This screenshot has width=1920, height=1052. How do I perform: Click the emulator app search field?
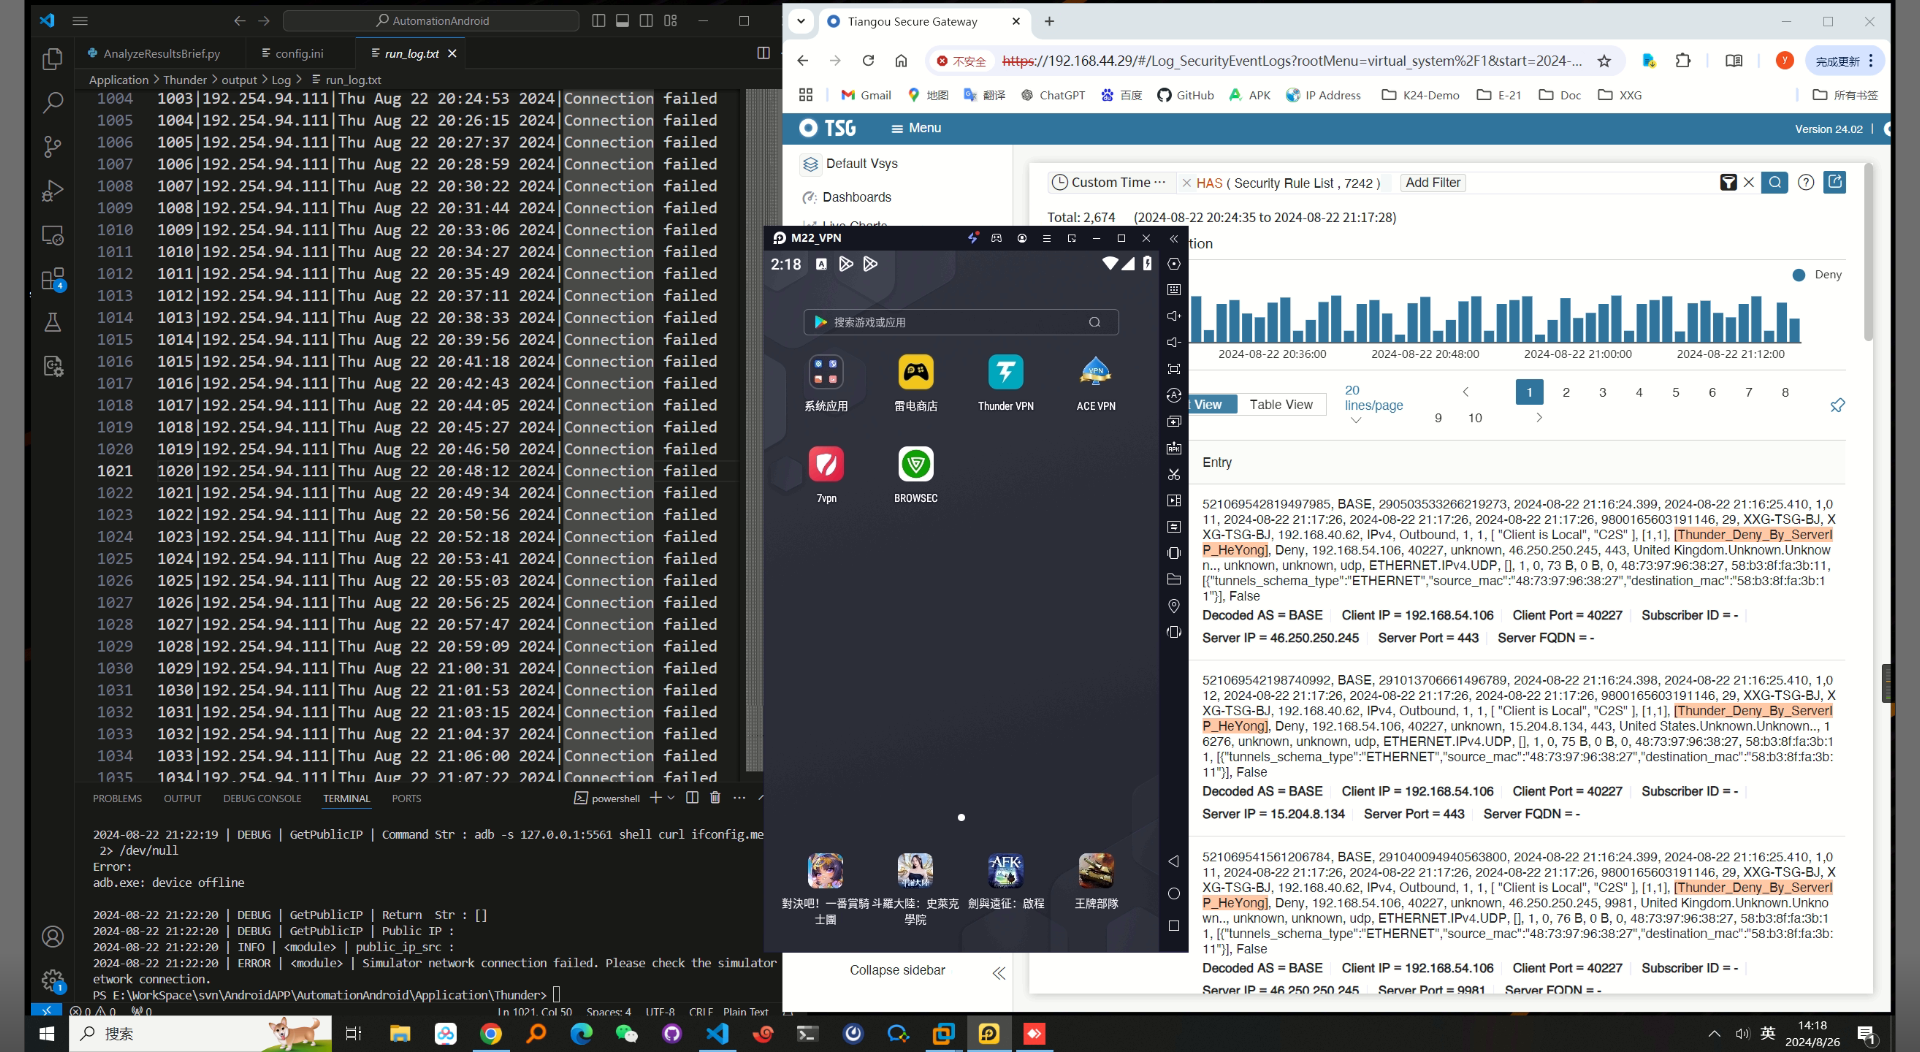coord(960,322)
